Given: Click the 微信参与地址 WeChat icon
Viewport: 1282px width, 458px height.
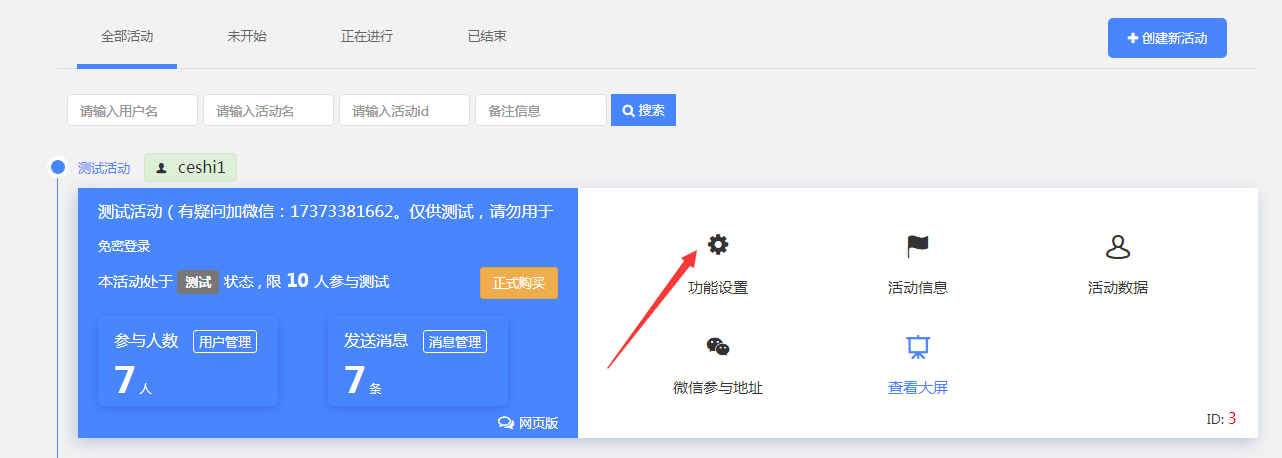Looking at the screenshot, I should pos(718,347).
